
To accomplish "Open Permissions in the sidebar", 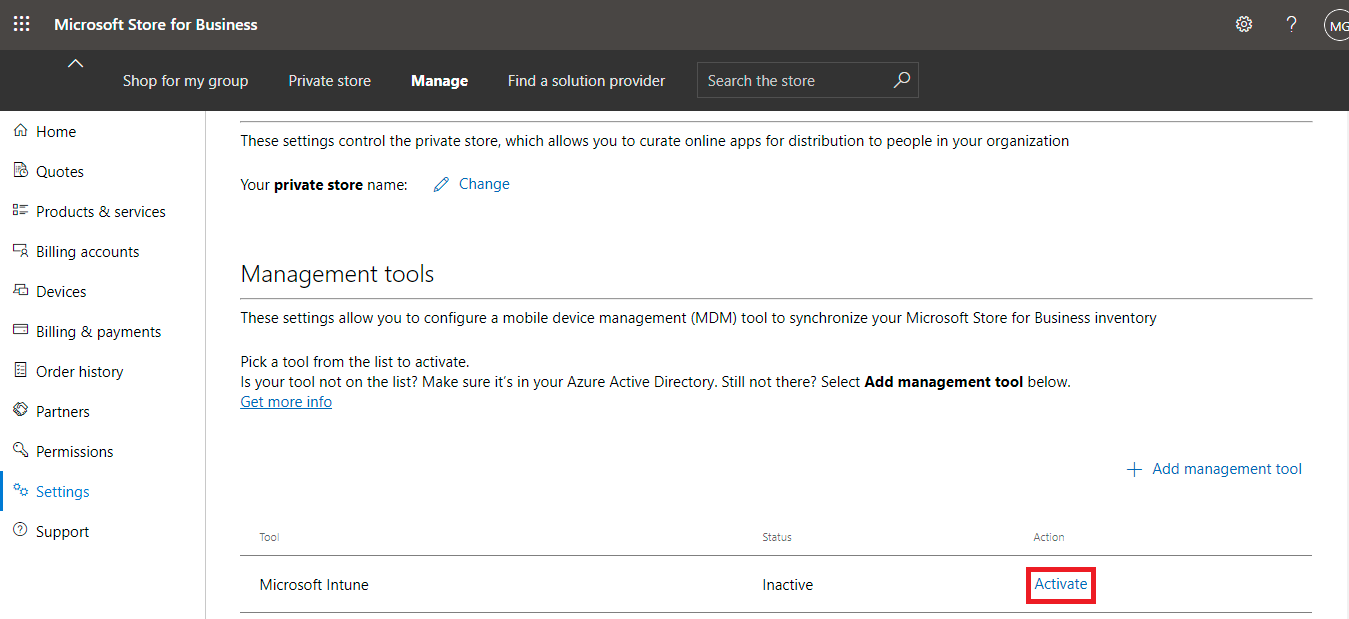I will pyautogui.click(x=75, y=451).
